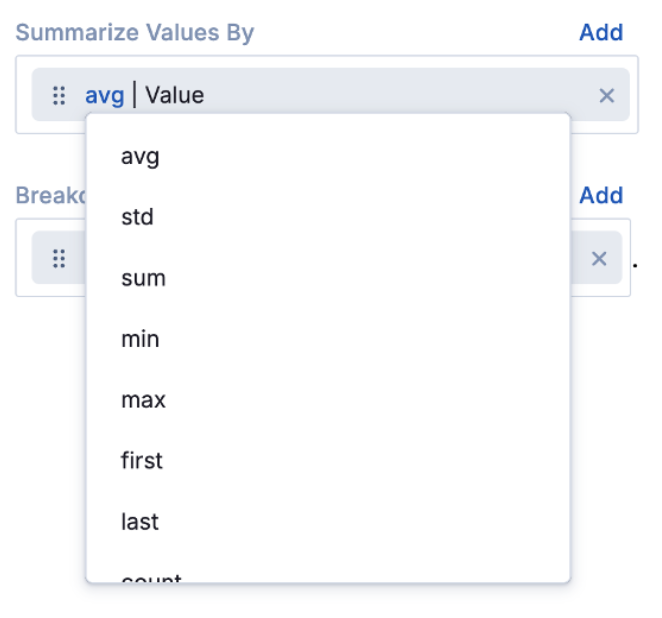Grab the drag handle on the avg Value chip
The image size is (662, 618).
coord(59,95)
